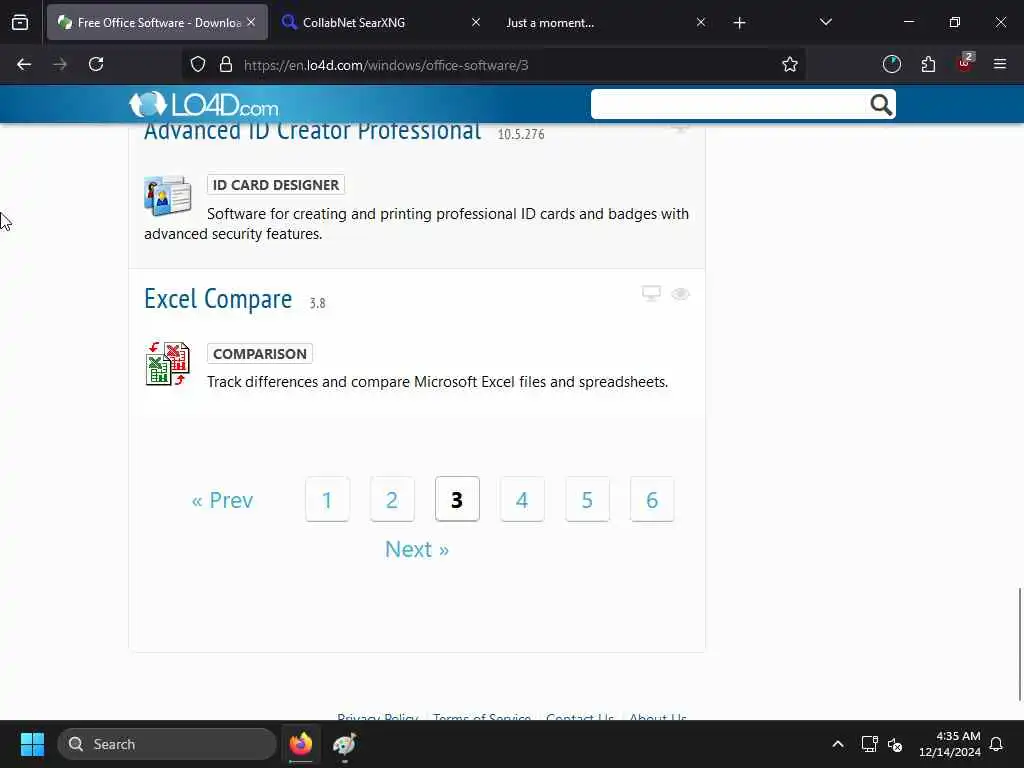The width and height of the screenshot is (1024, 768).
Task: Click the network display tray icon
Action: point(869,744)
